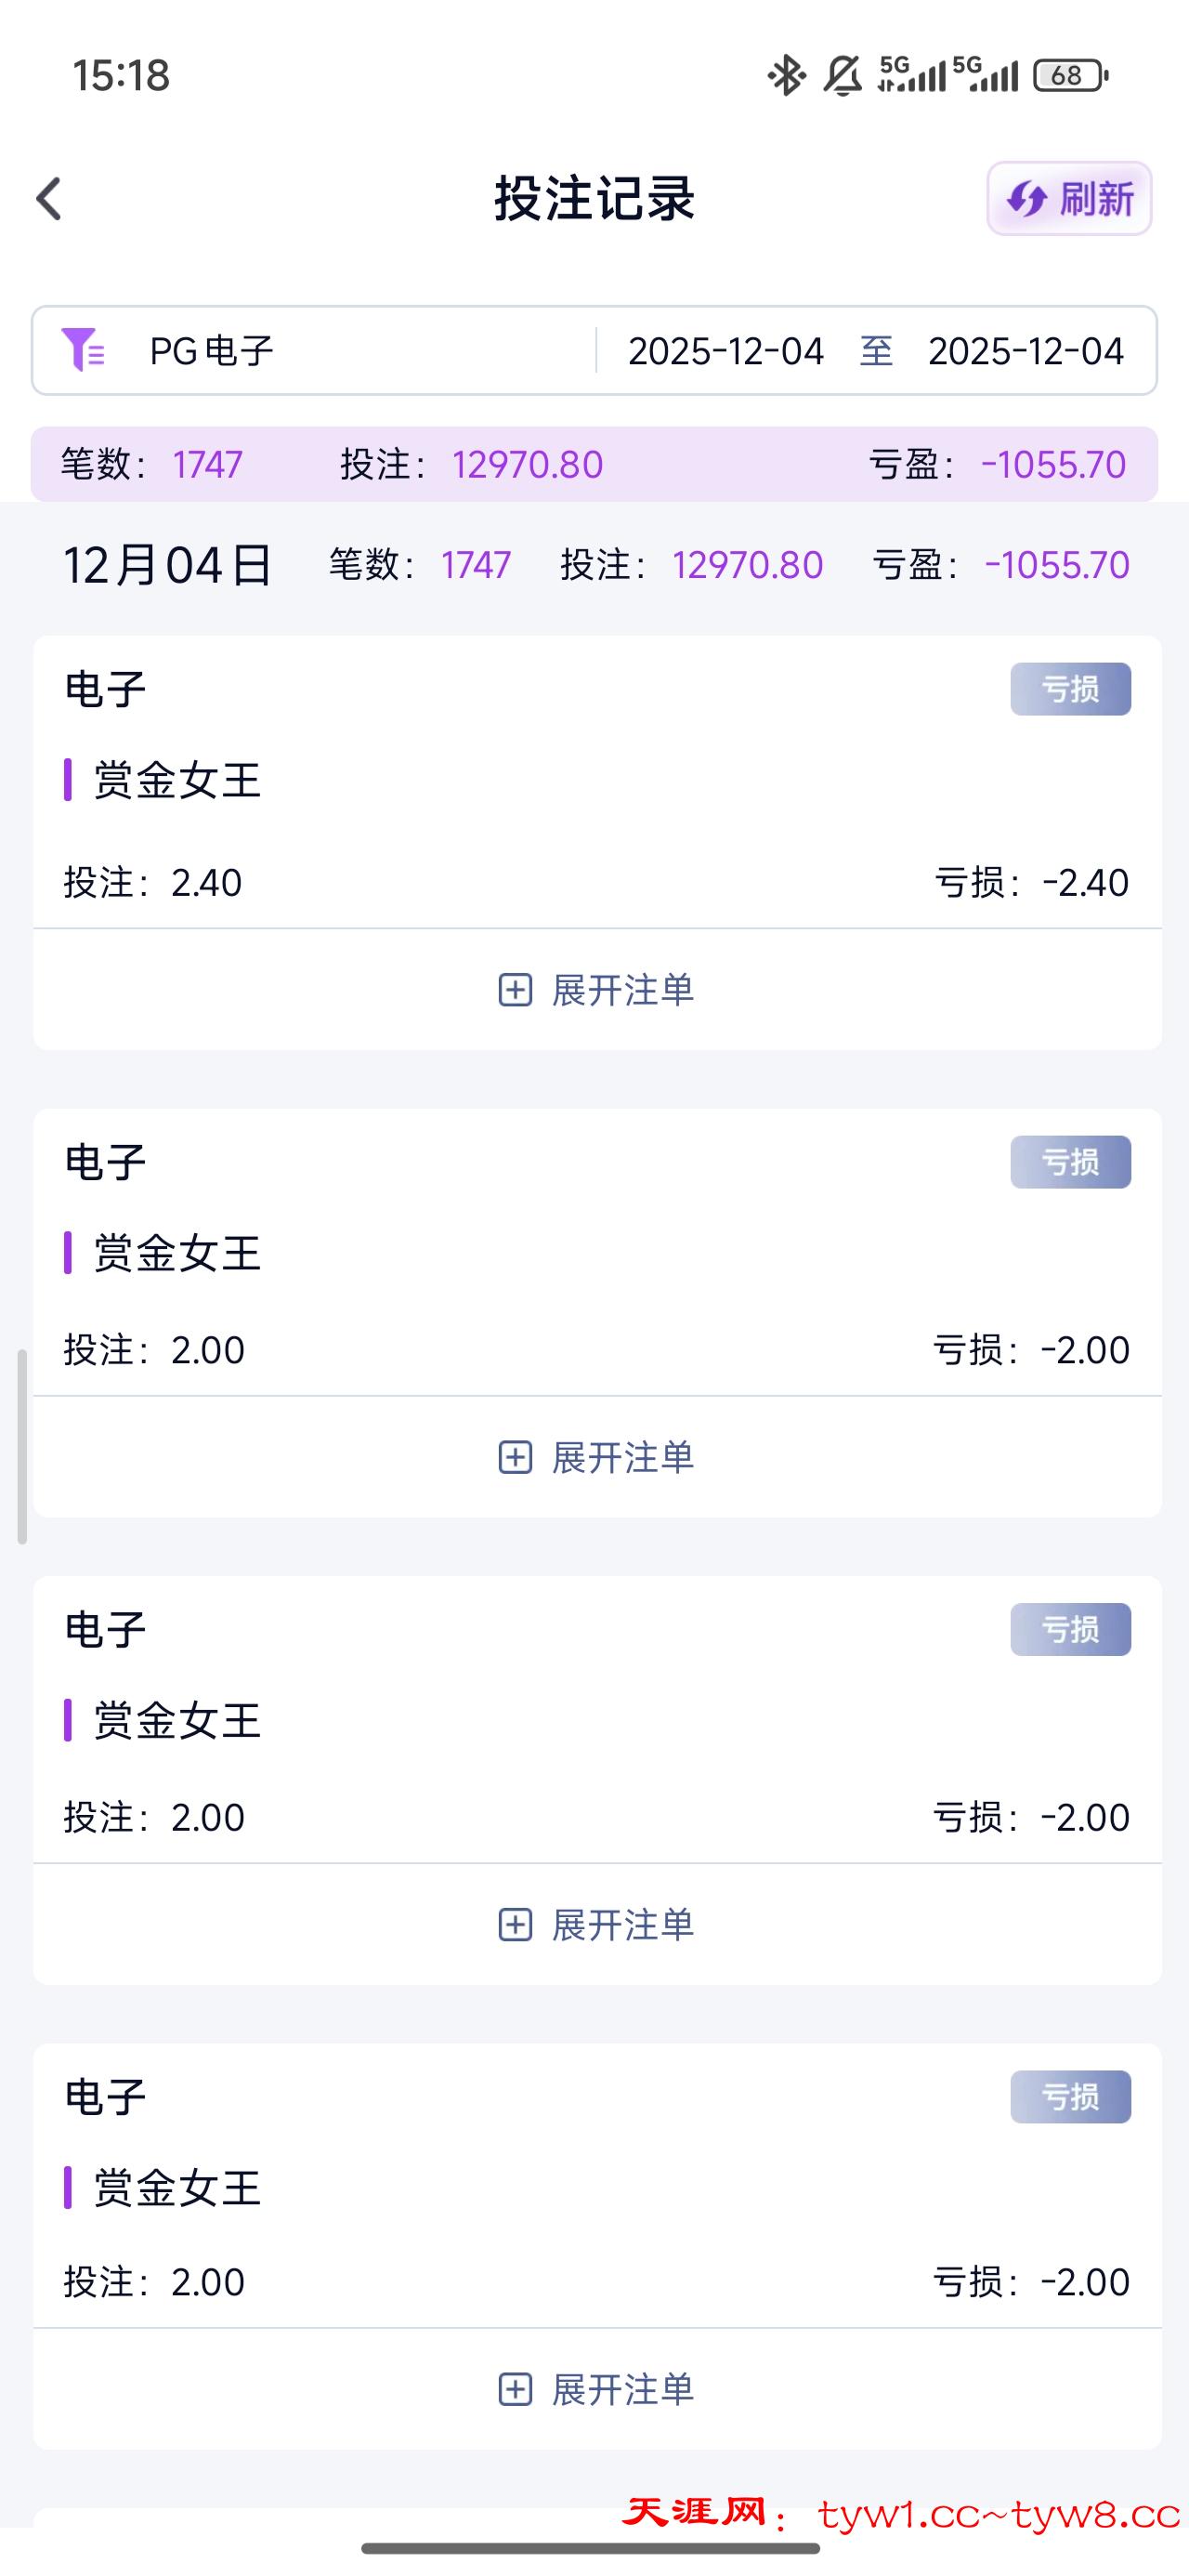The height and width of the screenshot is (2576, 1189).
Task: Tap 亏损 badge on second card
Action: [1070, 1162]
